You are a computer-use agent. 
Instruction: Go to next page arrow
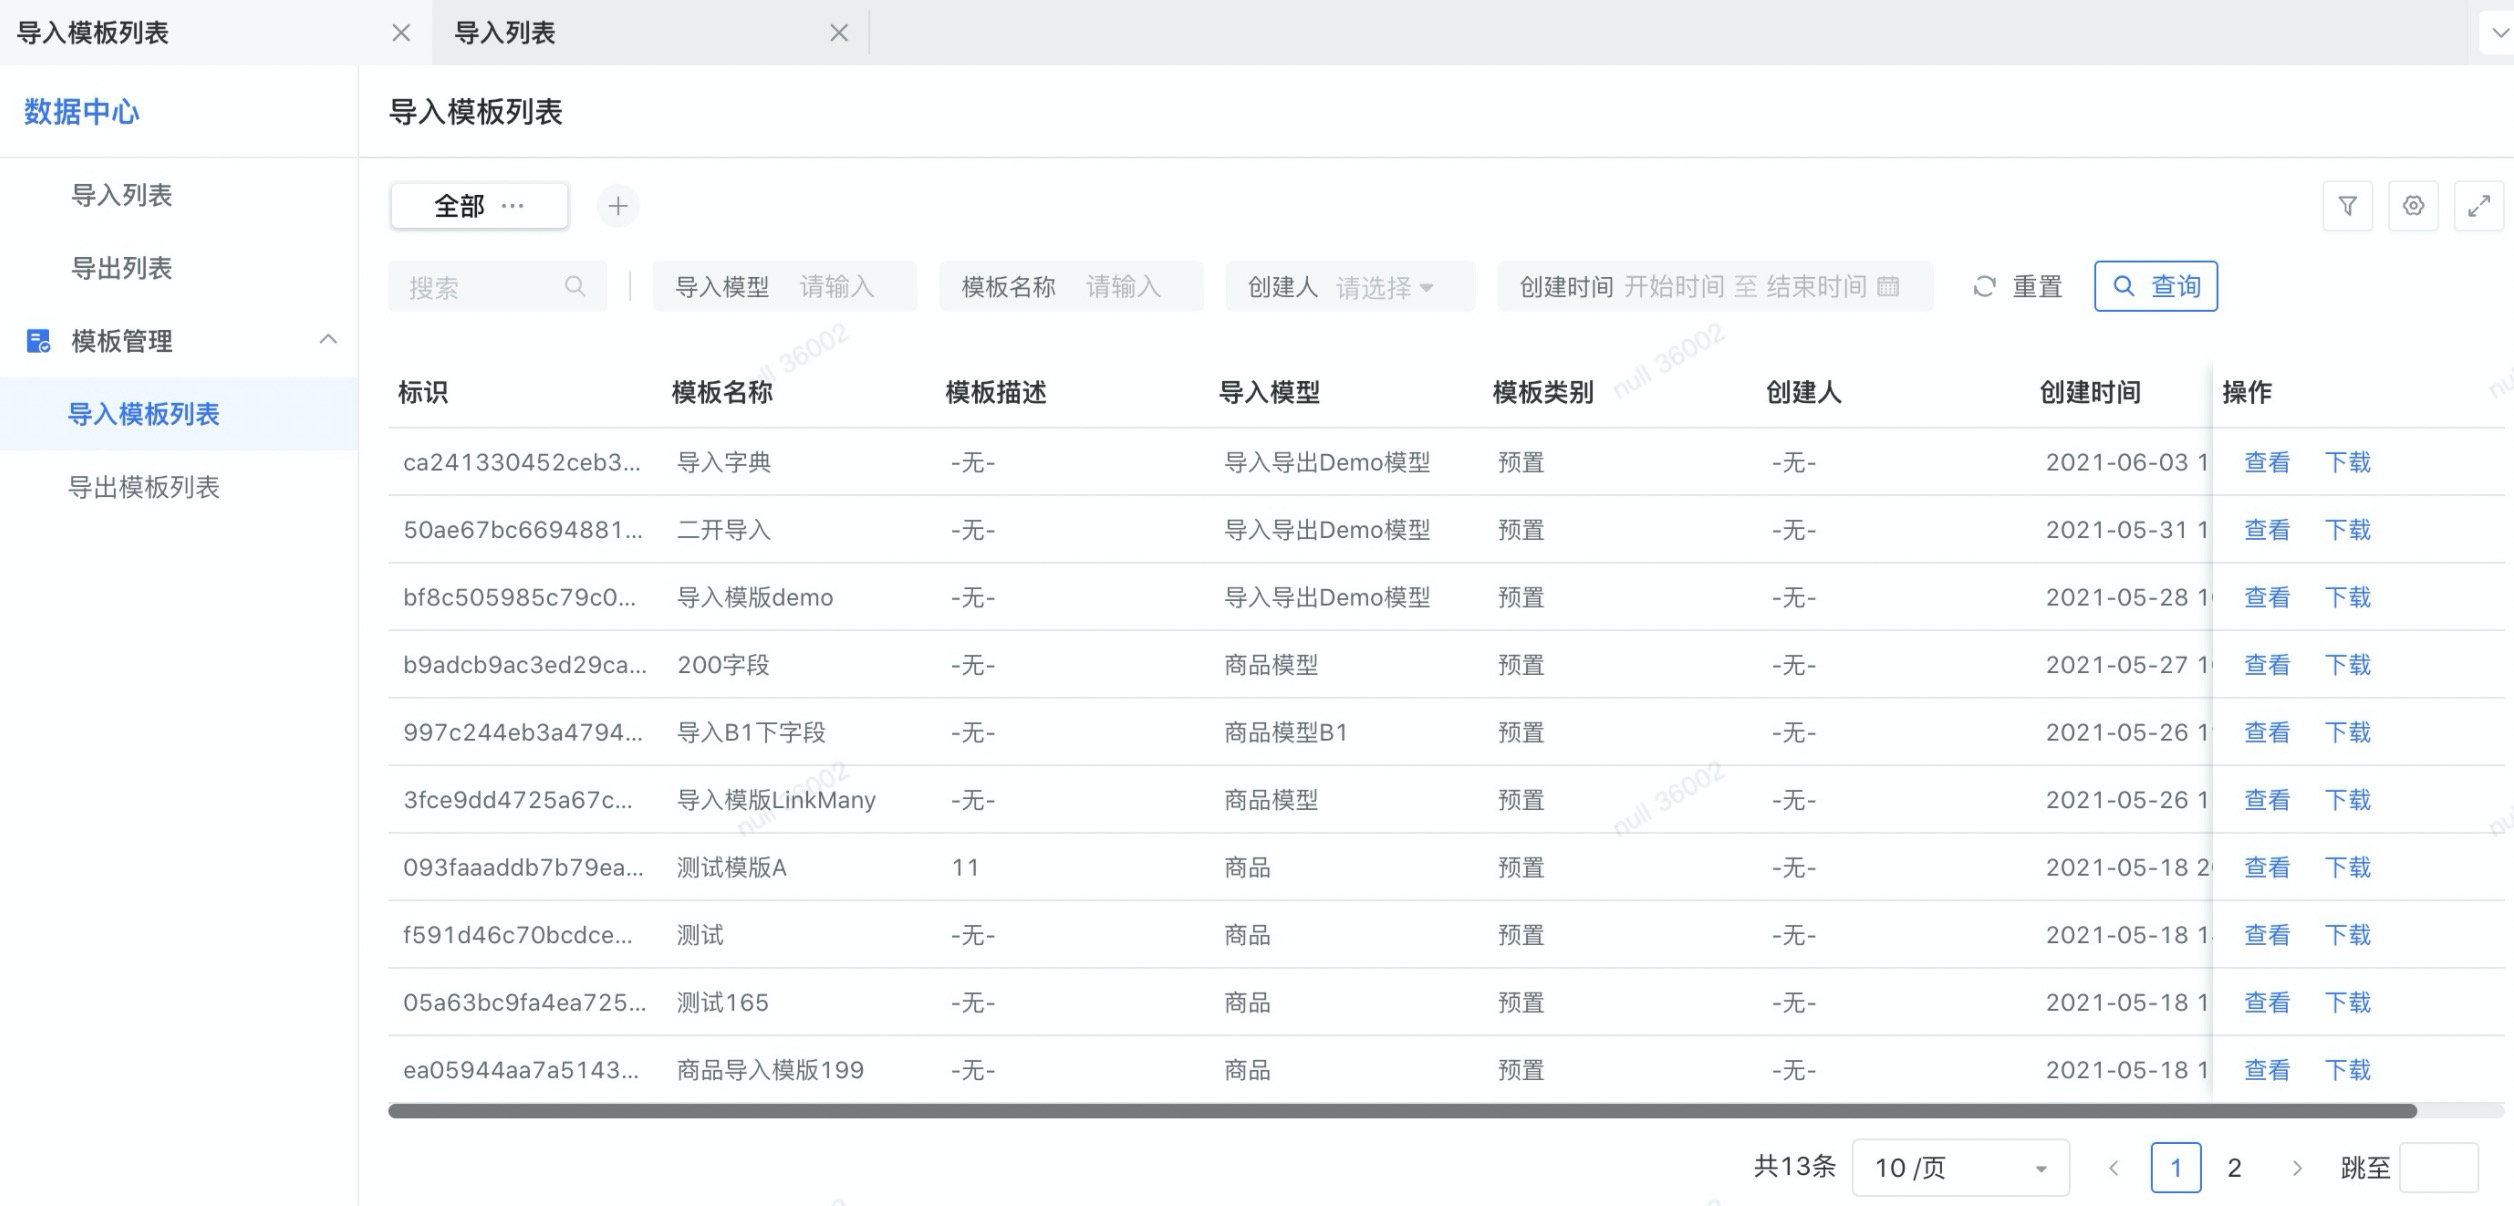pyautogui.click(x=2297, y=1168)
